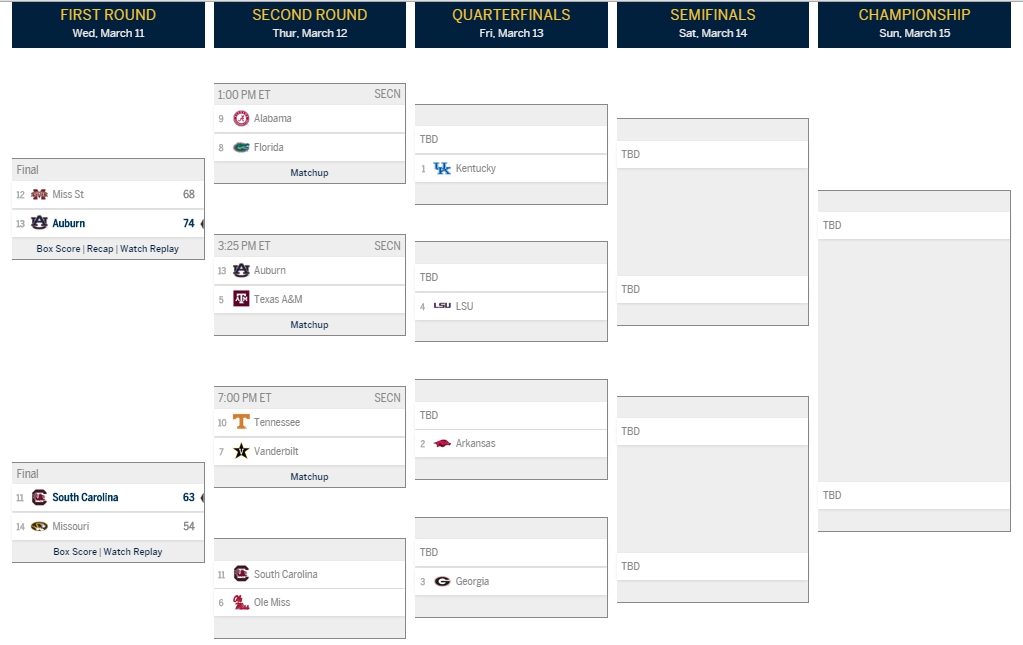Click the Ole Miss logo

241,603
